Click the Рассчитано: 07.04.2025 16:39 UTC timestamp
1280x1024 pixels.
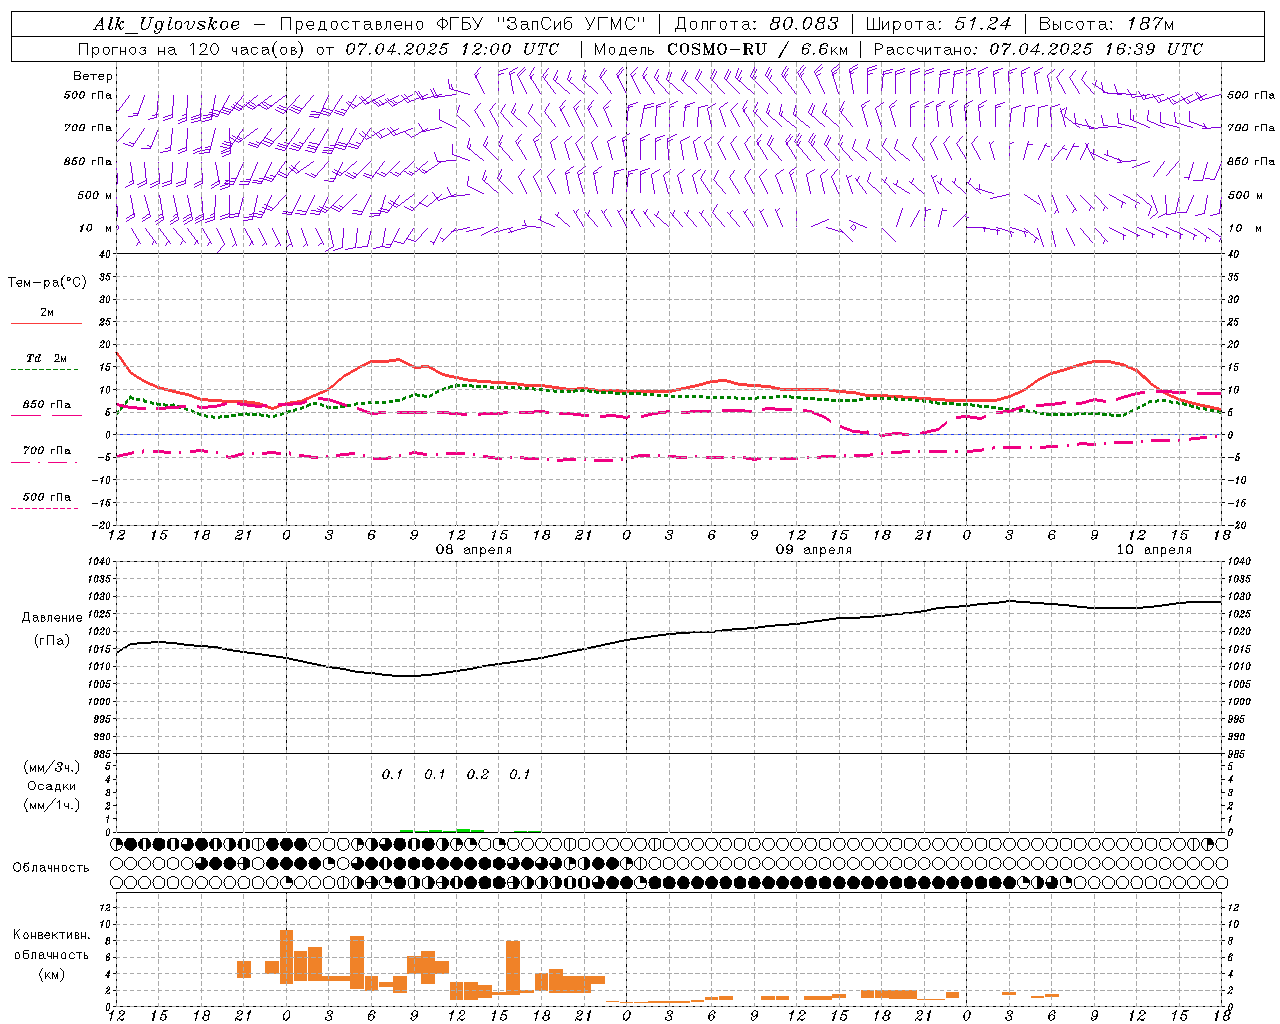click(1038, 49)
